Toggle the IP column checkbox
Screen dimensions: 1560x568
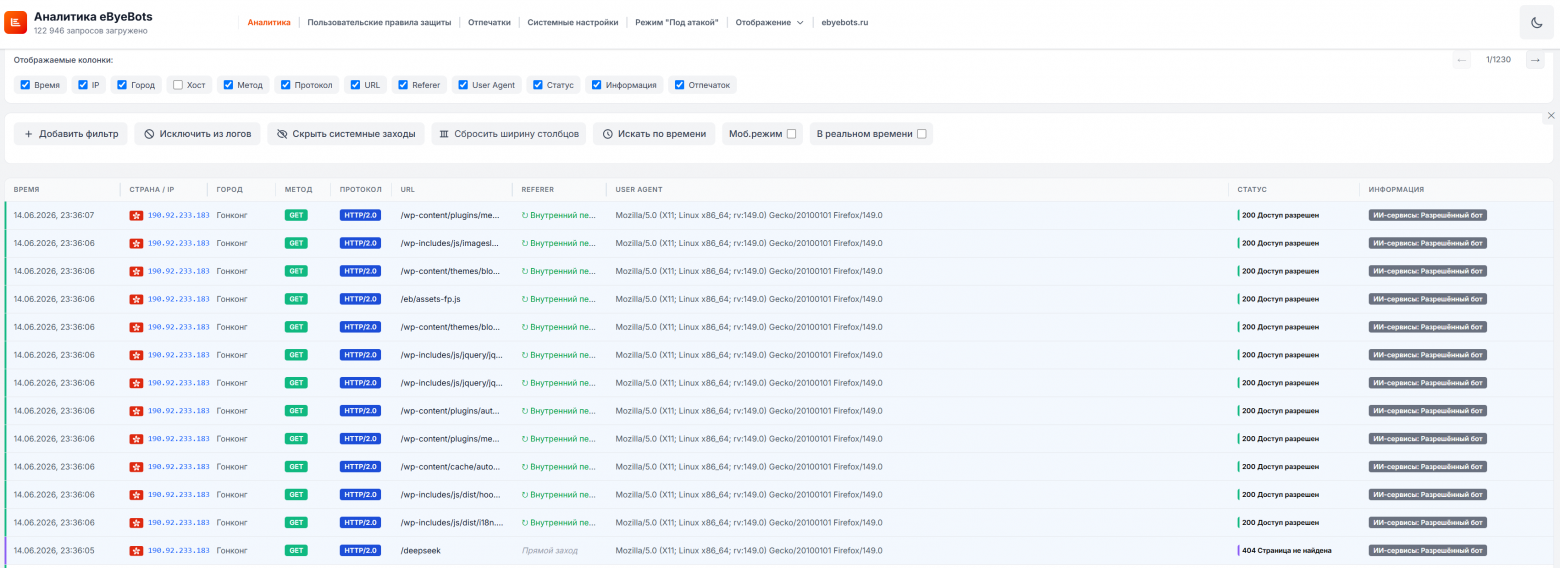click(x=83, y=85)
